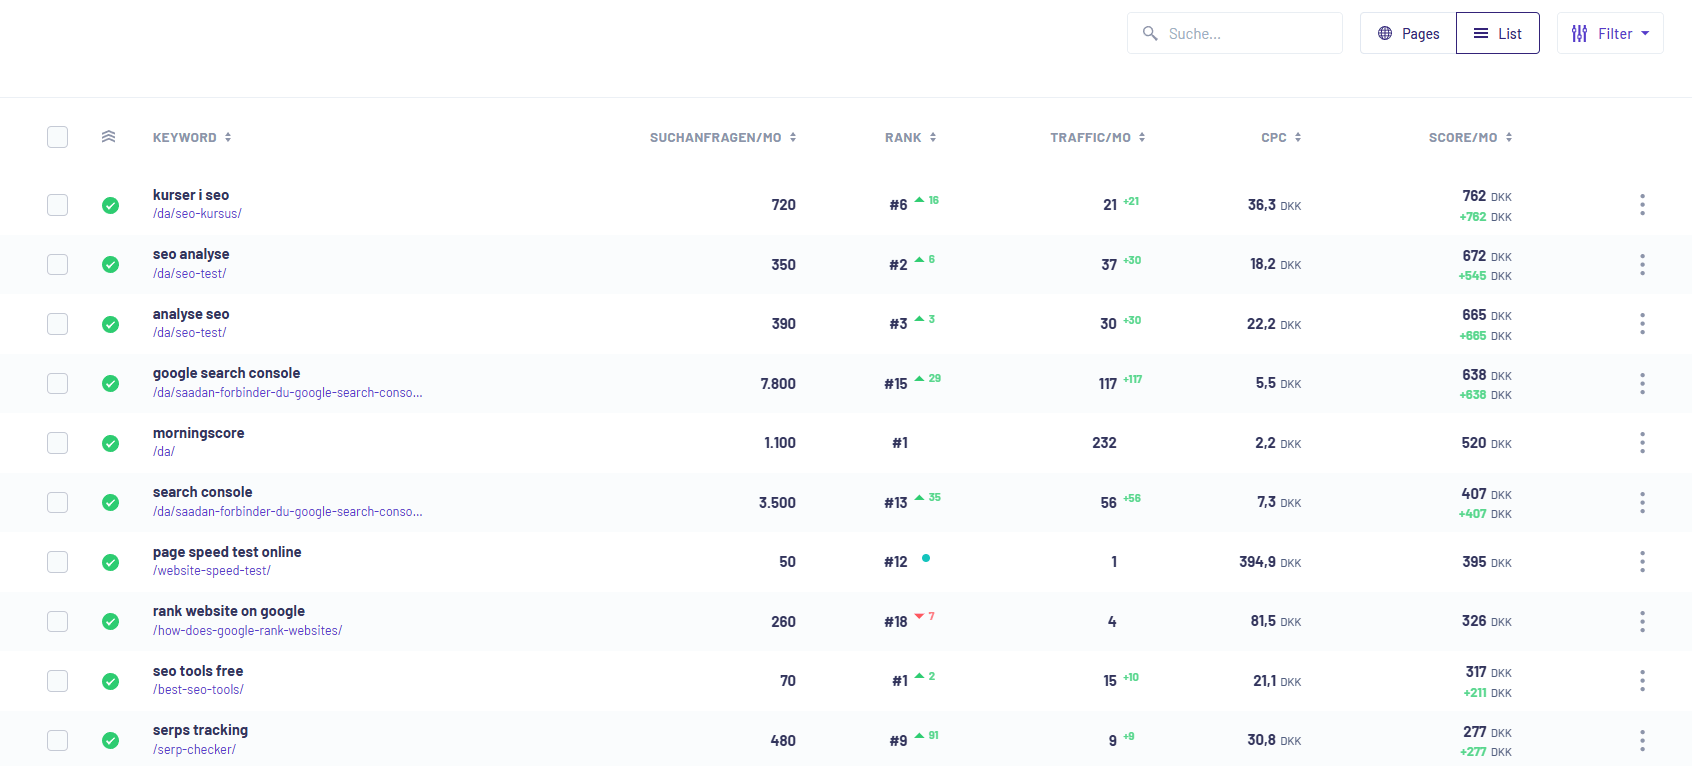Check the box for page speed test online

pyautogui.click(x=58, y=562)
